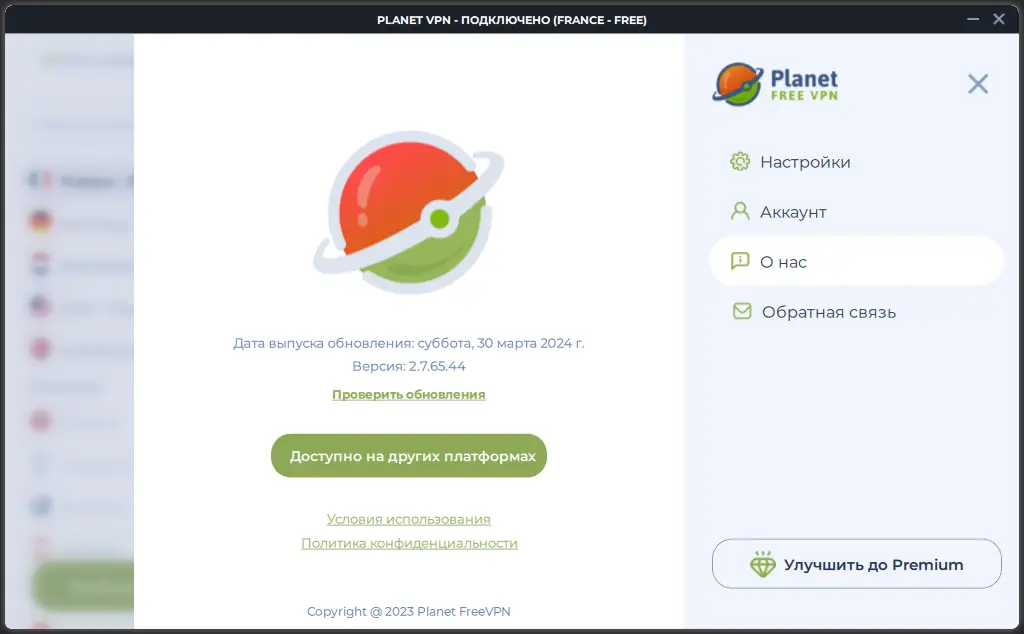Close the Planet VPN window
The height and width of the screenshot is (634, 1024).
pyautogui.click(x=999, y=19)
